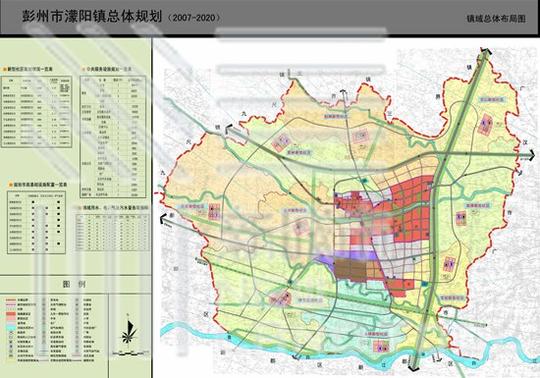Pick the cyan swatch in the legend
540x378 pixels.
pyautogui.click(x=11, y=328)
